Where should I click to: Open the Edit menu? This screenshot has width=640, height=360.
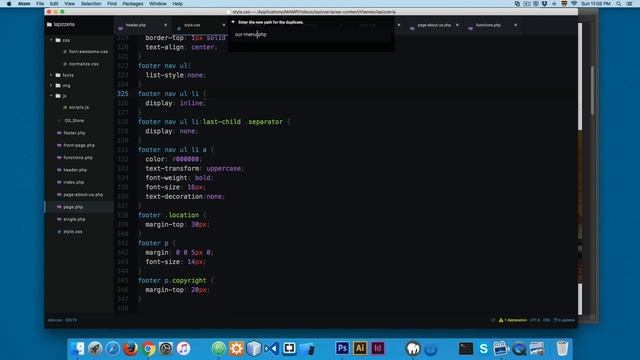point(54,4)
